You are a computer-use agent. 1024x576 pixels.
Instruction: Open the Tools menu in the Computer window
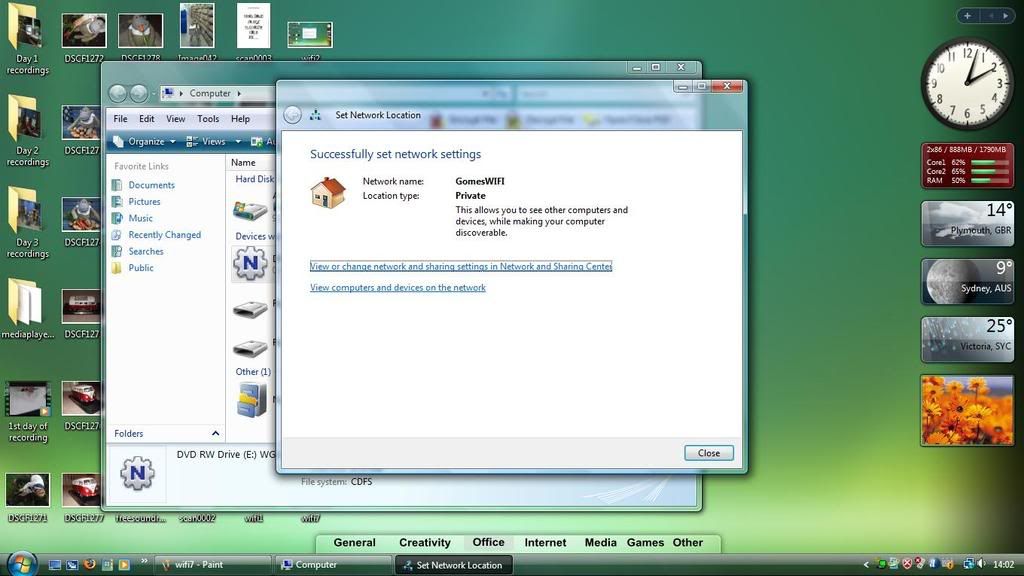(208, 119)
